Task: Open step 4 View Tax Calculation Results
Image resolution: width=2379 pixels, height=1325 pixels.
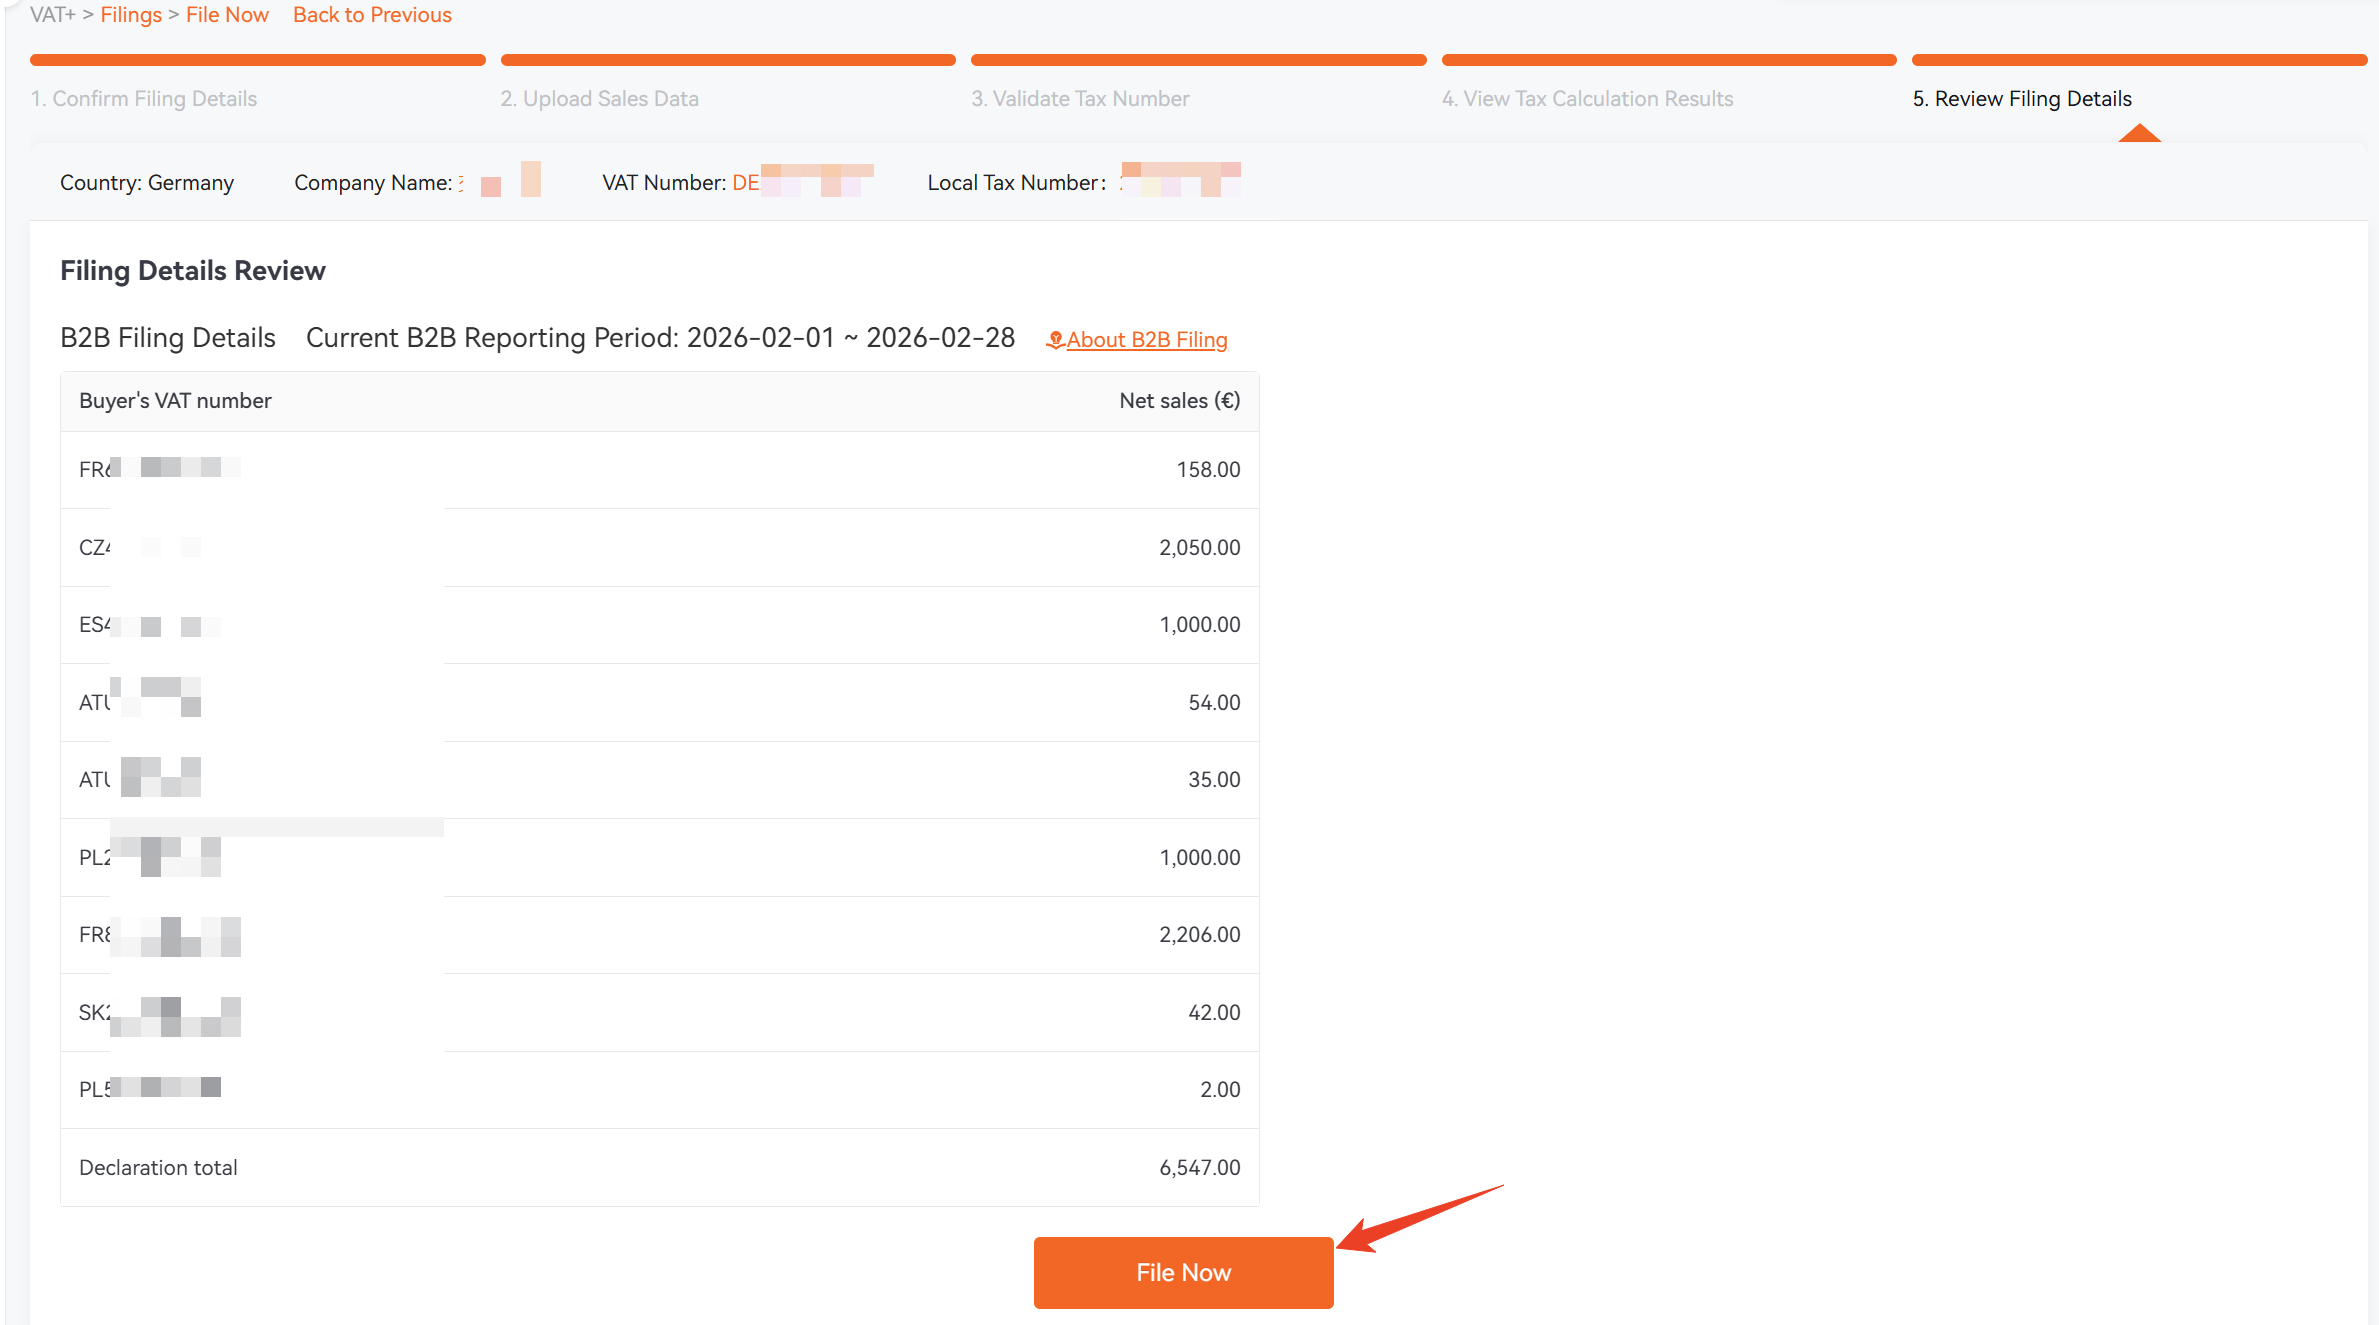Action: pyautogui.click(x=1587, y=99)
